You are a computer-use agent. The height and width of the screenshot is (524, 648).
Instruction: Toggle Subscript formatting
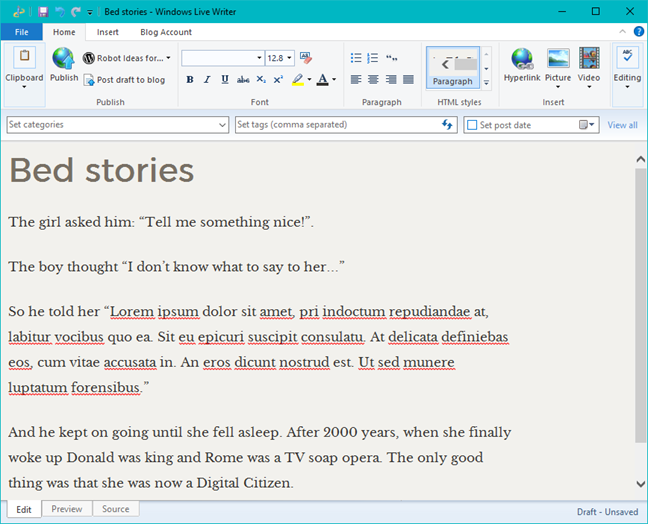coord(261,79)
